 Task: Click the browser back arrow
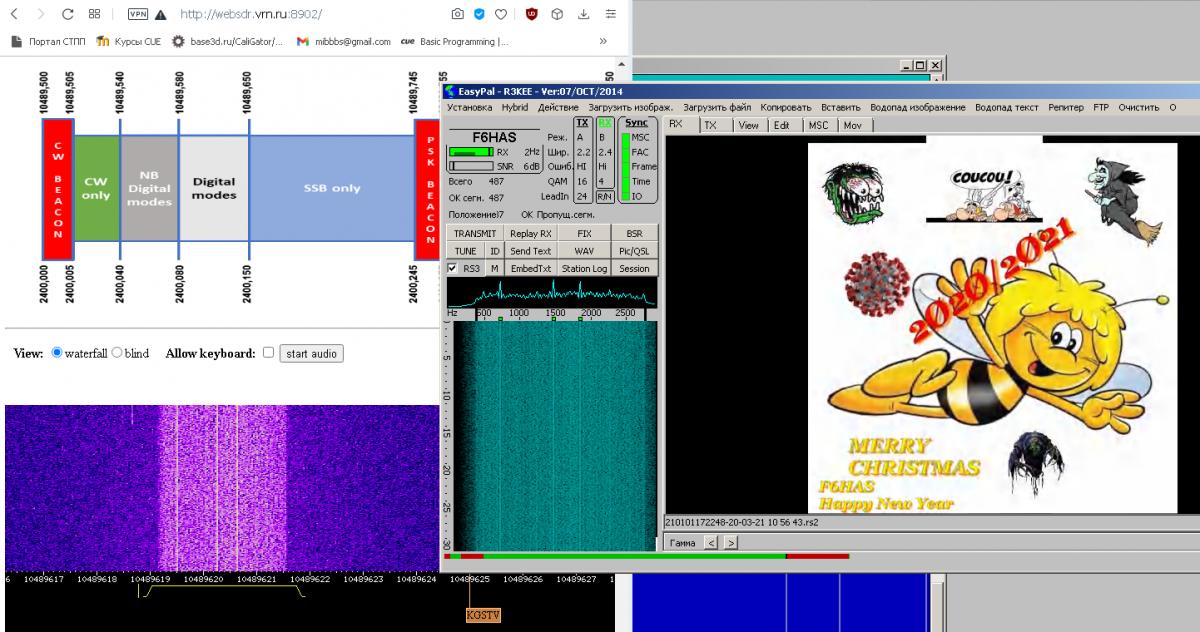[x=14, y=15]
